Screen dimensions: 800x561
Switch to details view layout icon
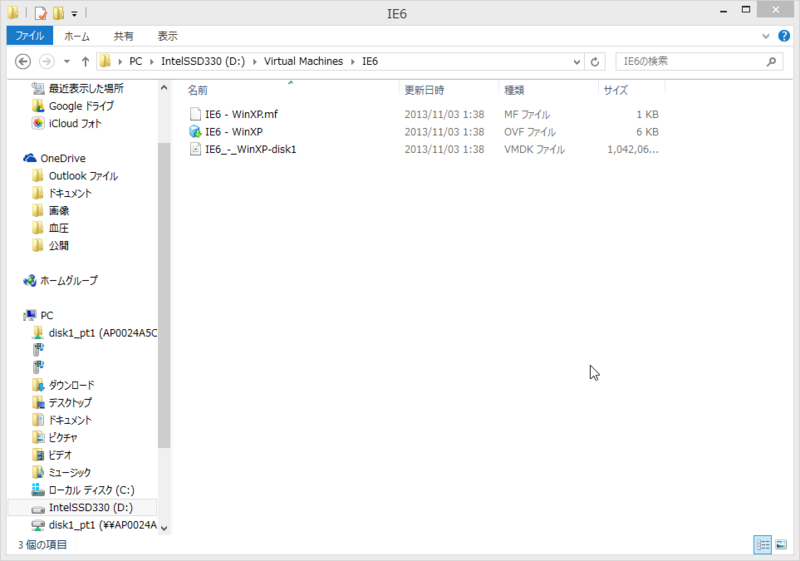pyautogui.click(x=763, y=545)
